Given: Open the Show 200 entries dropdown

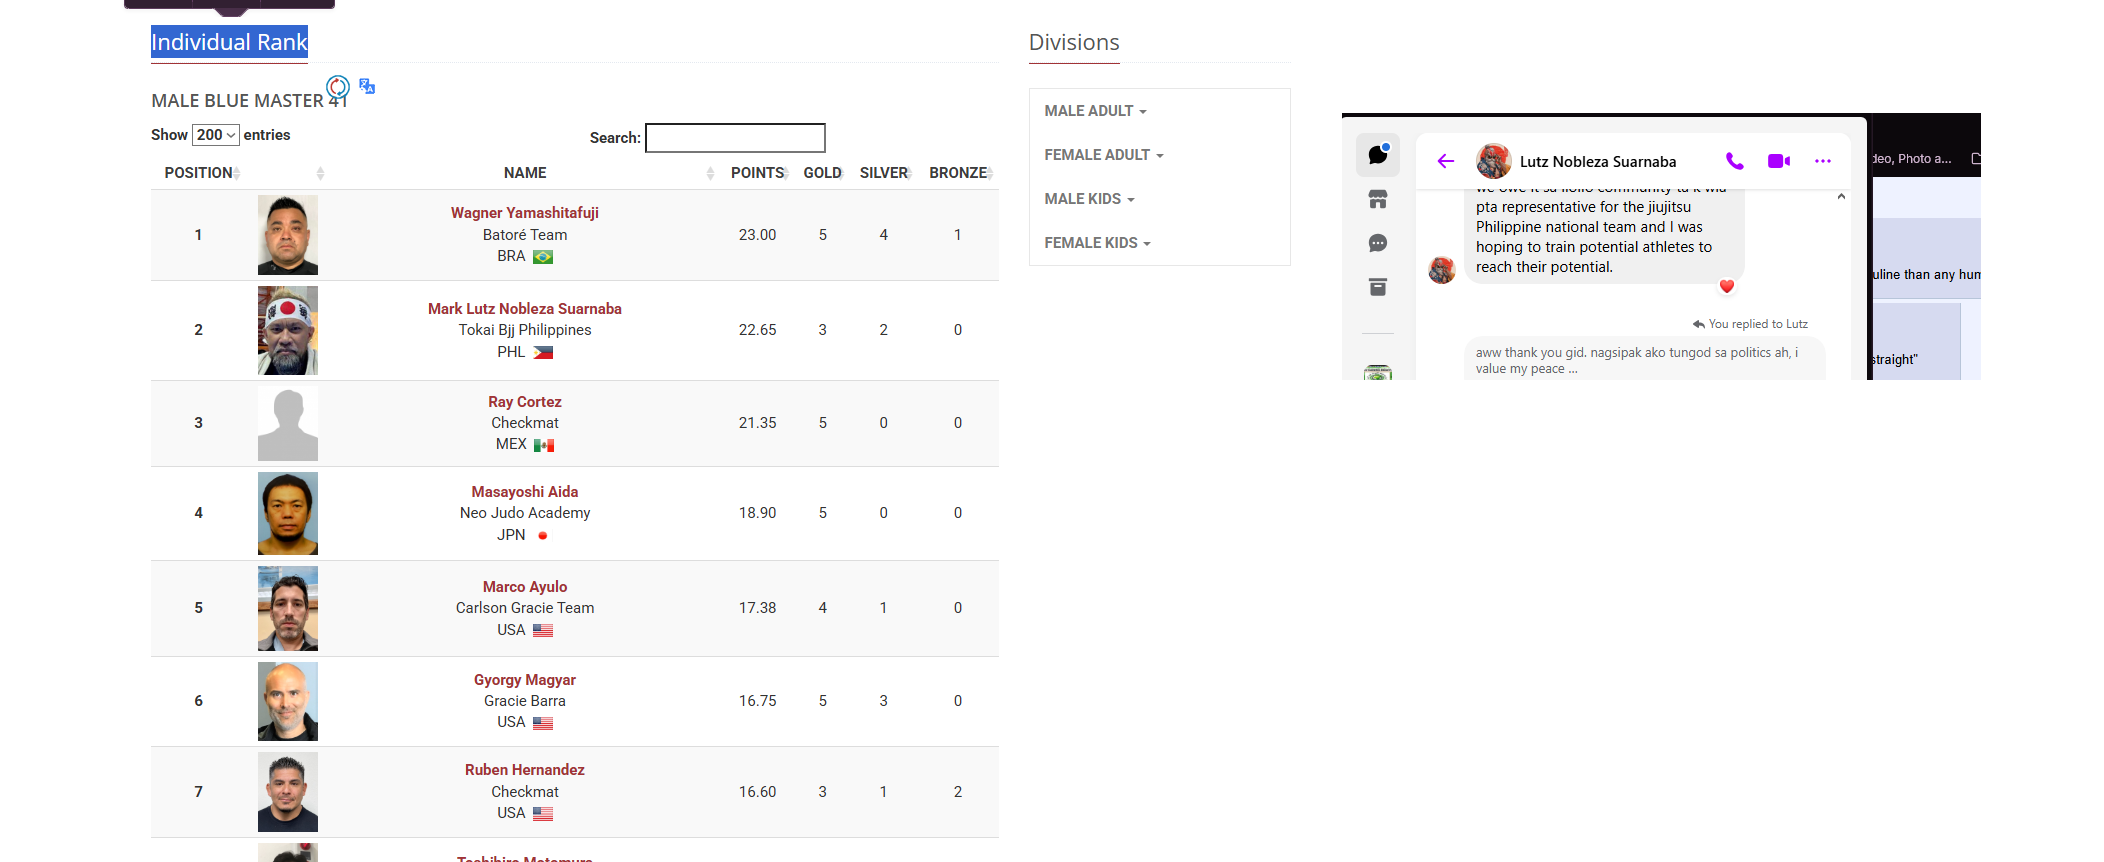Looking at the screenshot, I should [x=216, y=135].
